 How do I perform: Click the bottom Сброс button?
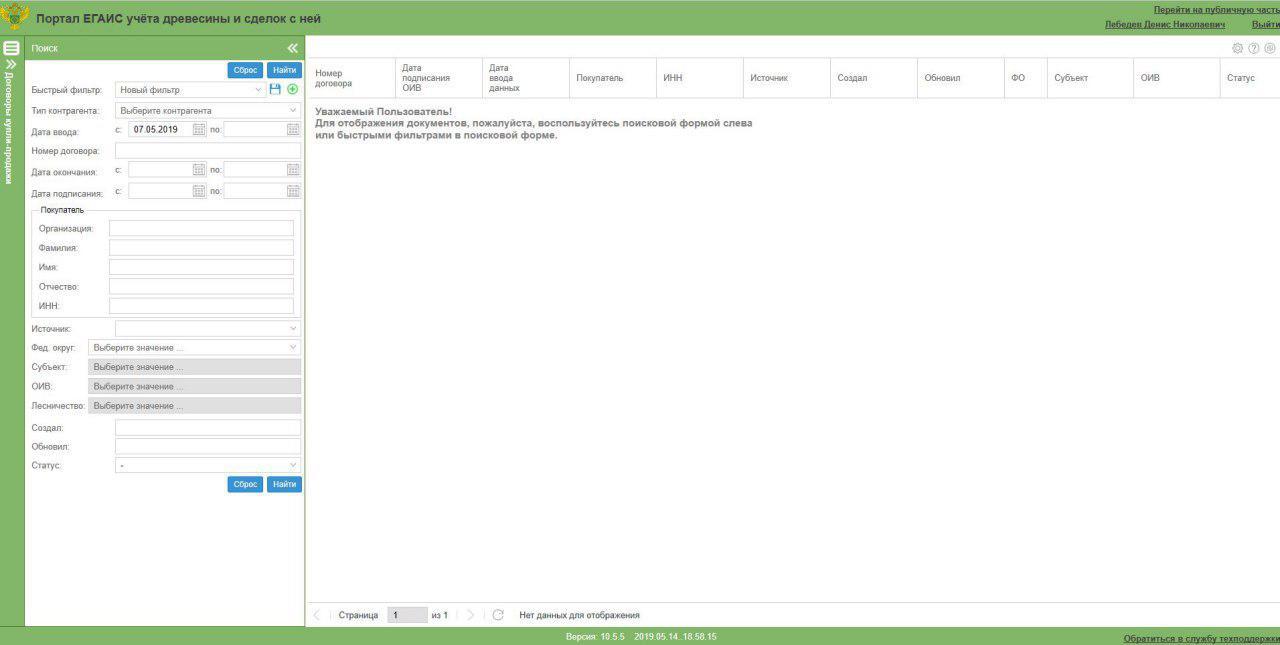point(245,484)
